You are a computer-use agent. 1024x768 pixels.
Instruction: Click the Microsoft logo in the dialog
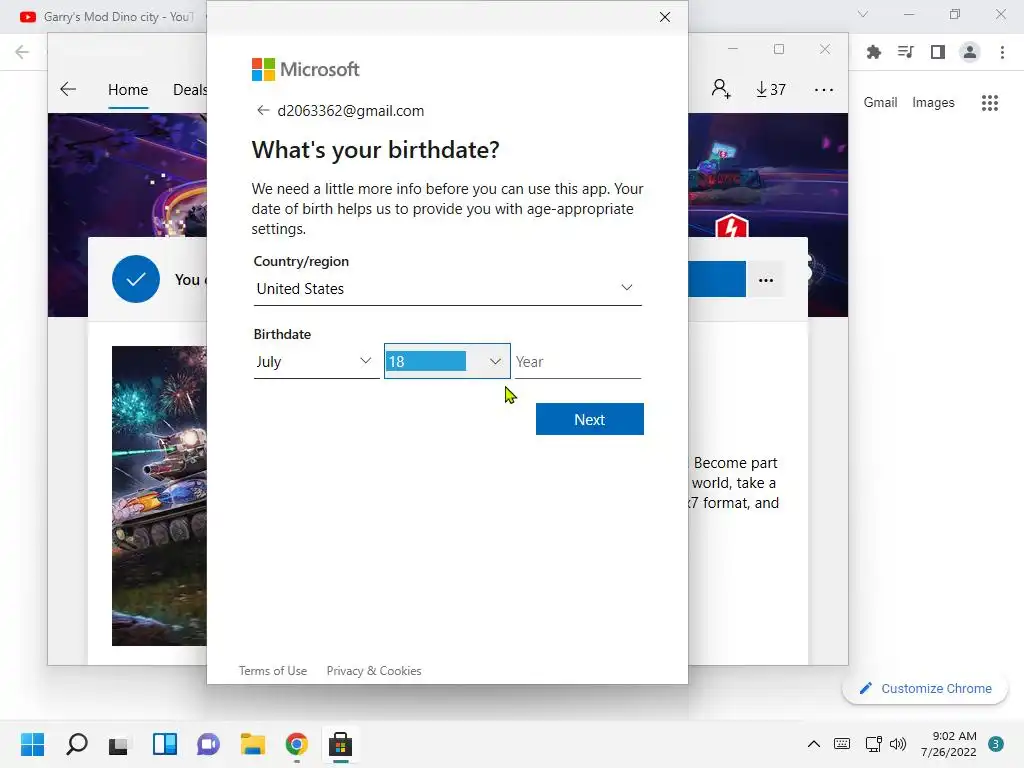[x=305, y=69]
